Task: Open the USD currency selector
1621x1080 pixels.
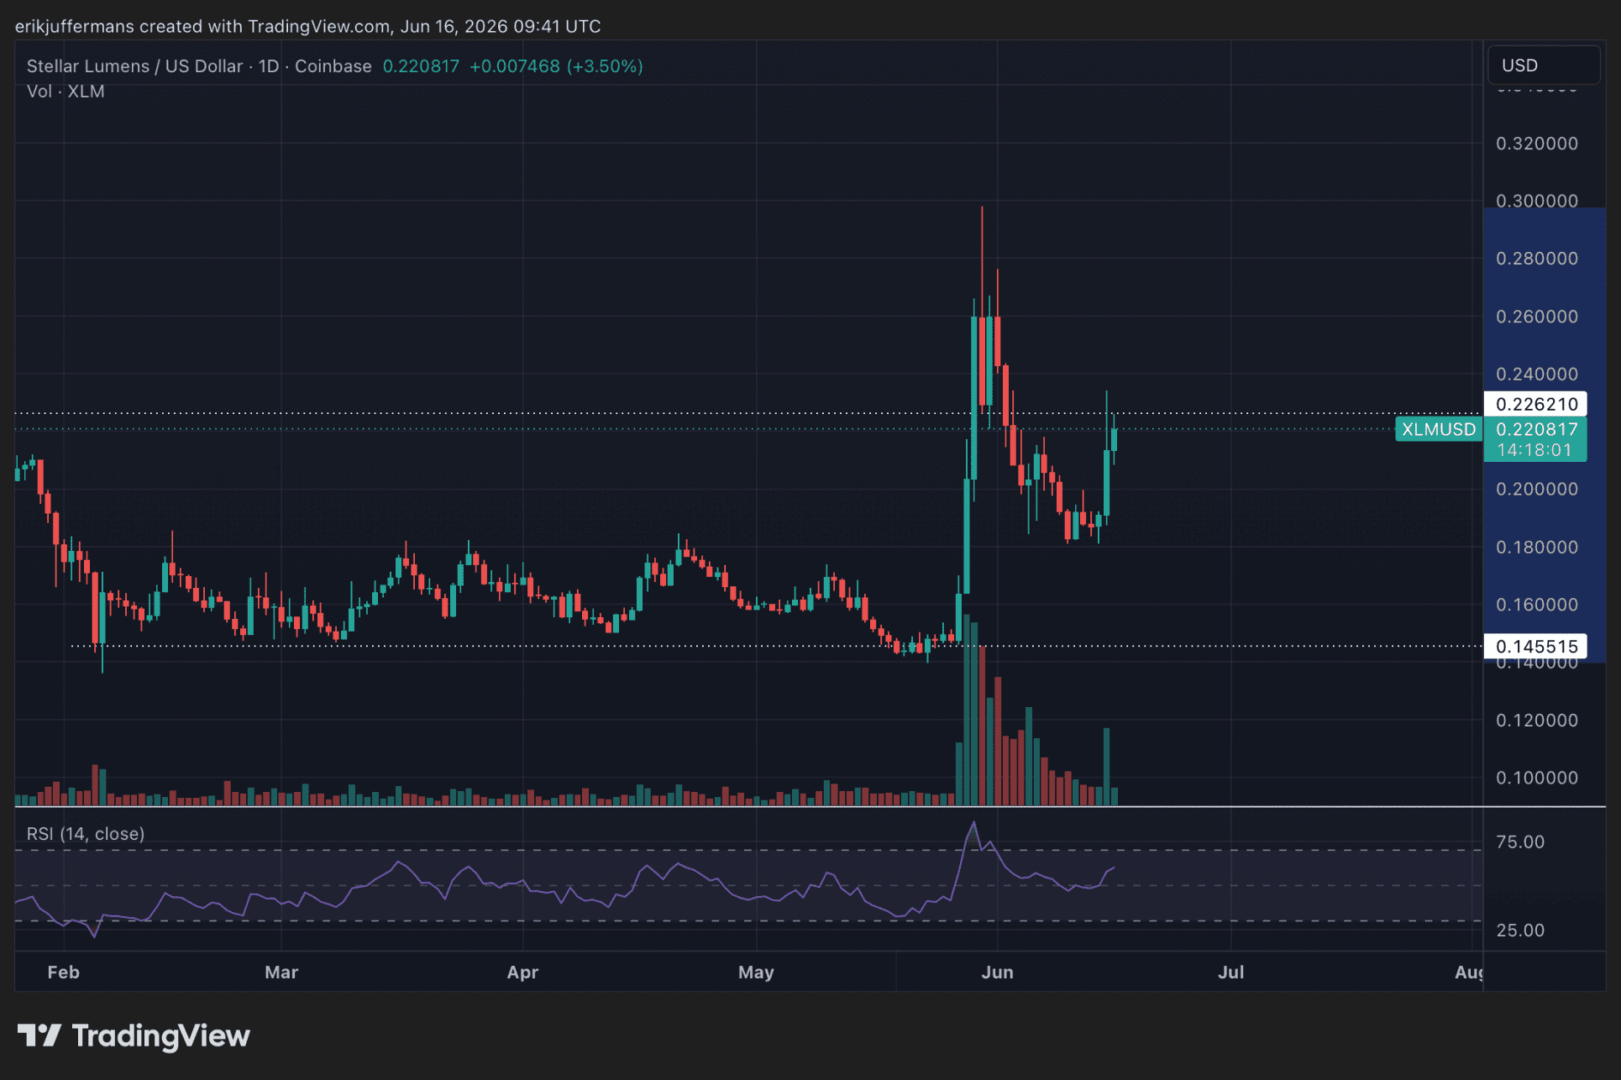Action: tap(1543, 65)
